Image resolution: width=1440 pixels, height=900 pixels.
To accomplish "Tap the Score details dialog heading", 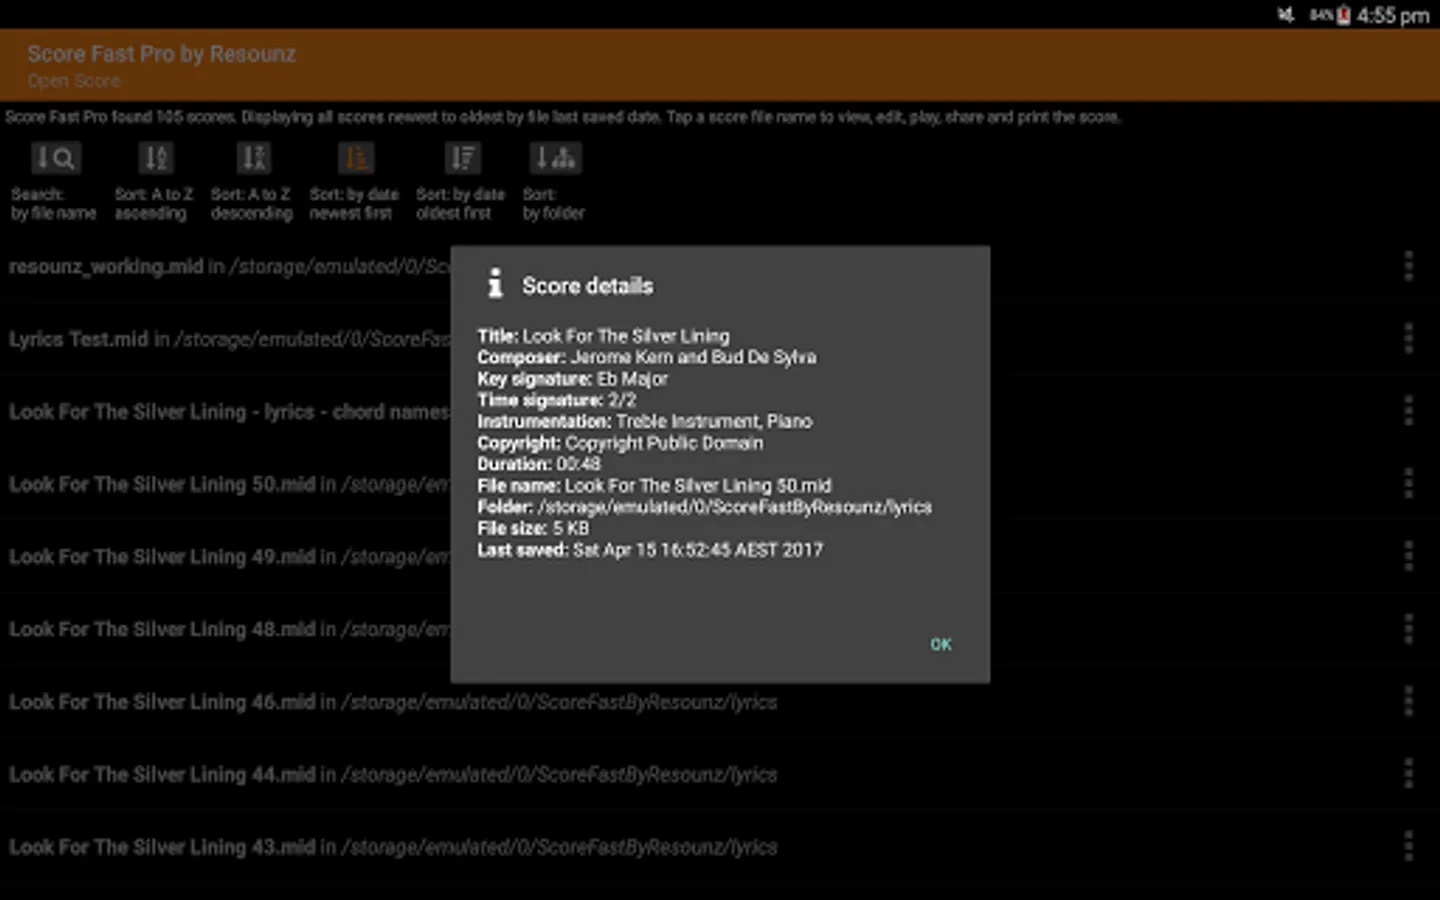I will (x=587, y=286).
